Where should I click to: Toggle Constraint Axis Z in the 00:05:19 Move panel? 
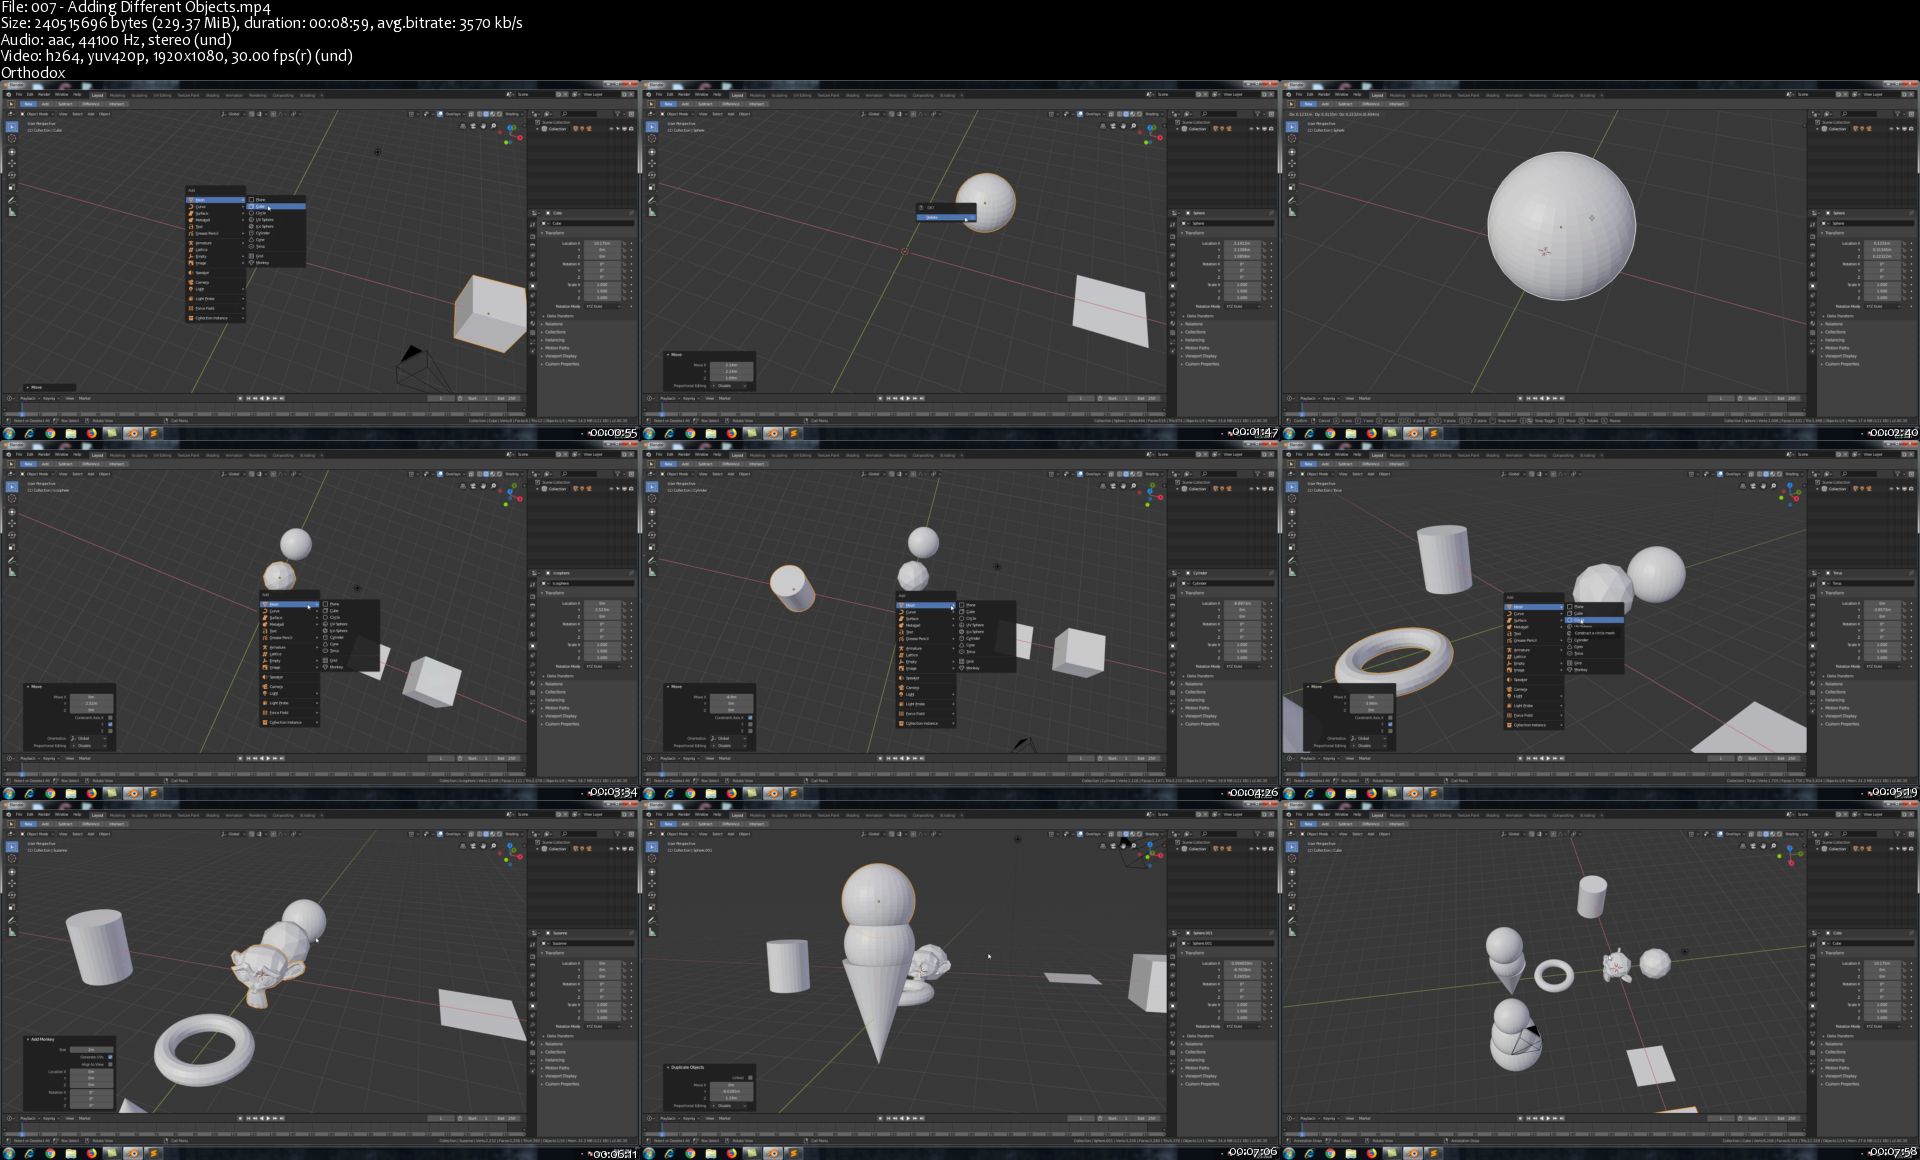pyautogui.click(x=1390, y=731)
